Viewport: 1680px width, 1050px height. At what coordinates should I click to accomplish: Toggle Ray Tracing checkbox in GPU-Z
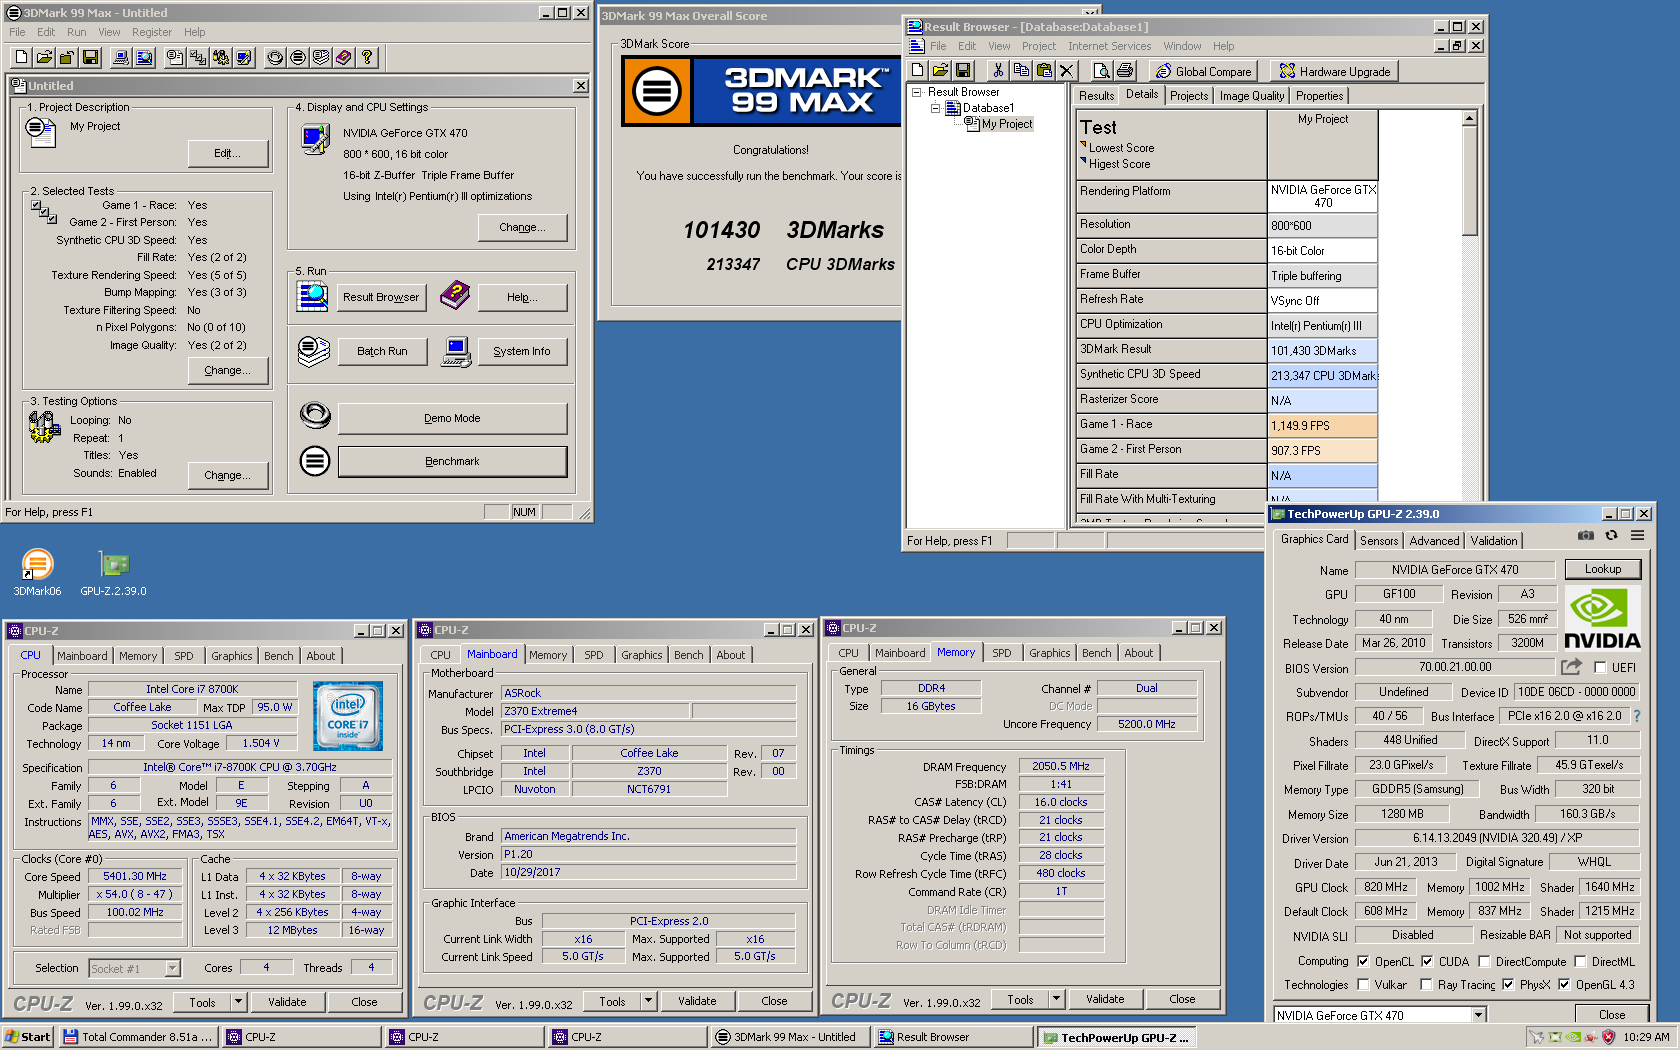point(1427,985)
